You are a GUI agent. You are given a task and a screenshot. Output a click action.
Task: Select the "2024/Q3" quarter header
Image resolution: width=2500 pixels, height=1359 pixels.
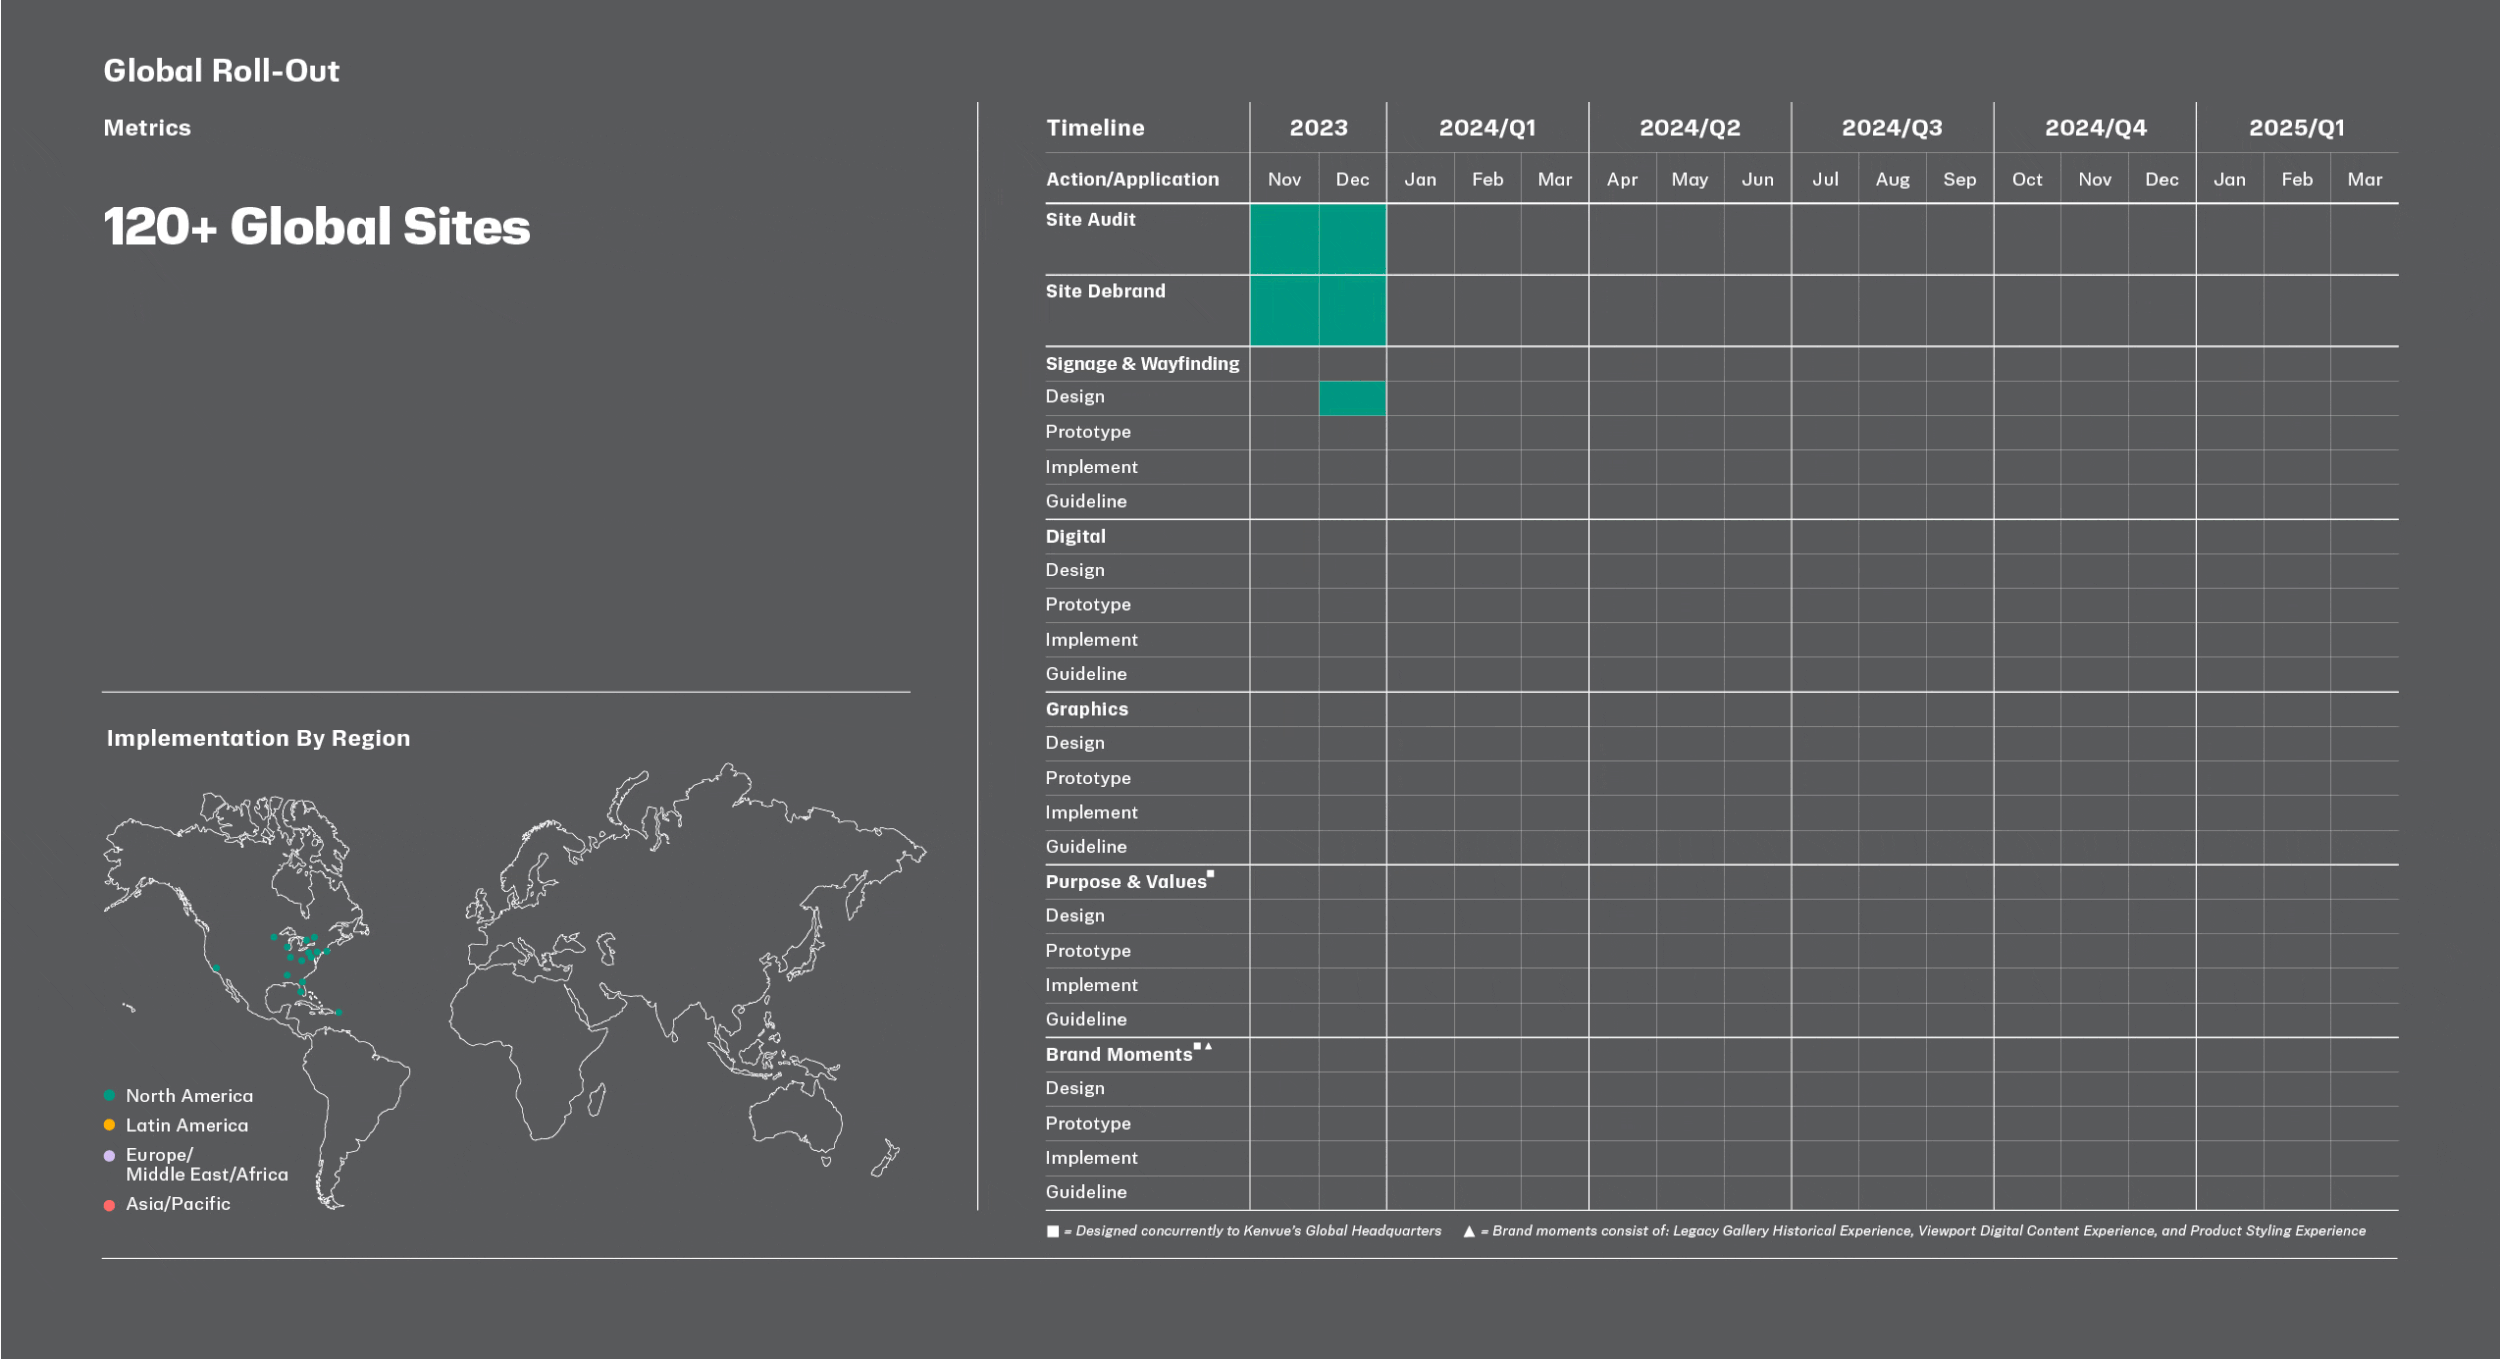point(1892,128)
